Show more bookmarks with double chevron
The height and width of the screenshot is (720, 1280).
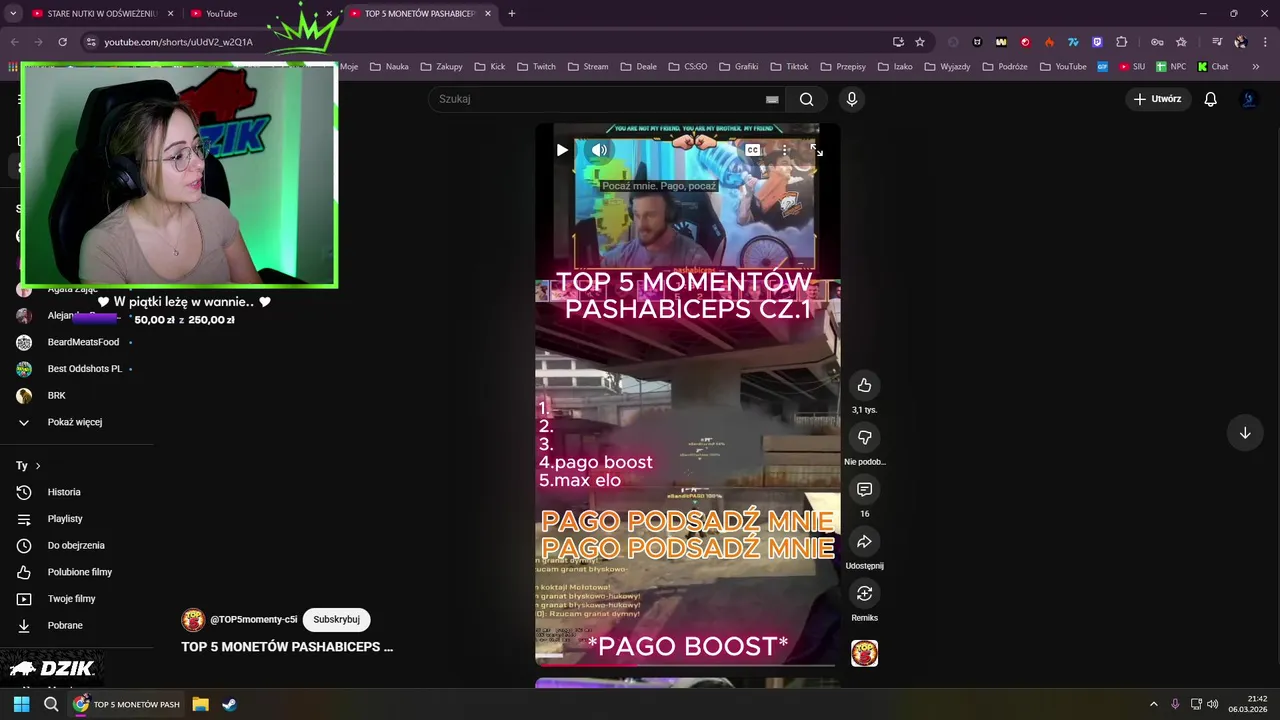(x=1255, y=67)
